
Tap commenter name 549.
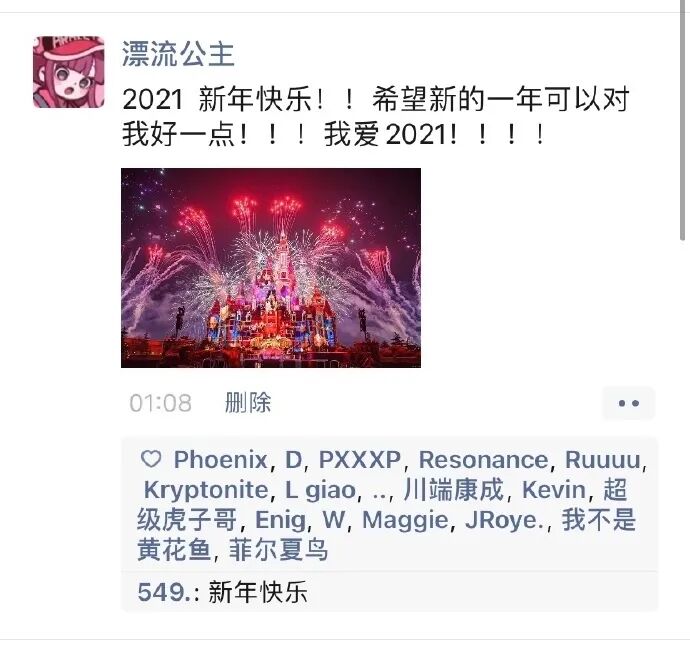click(164, 592)
